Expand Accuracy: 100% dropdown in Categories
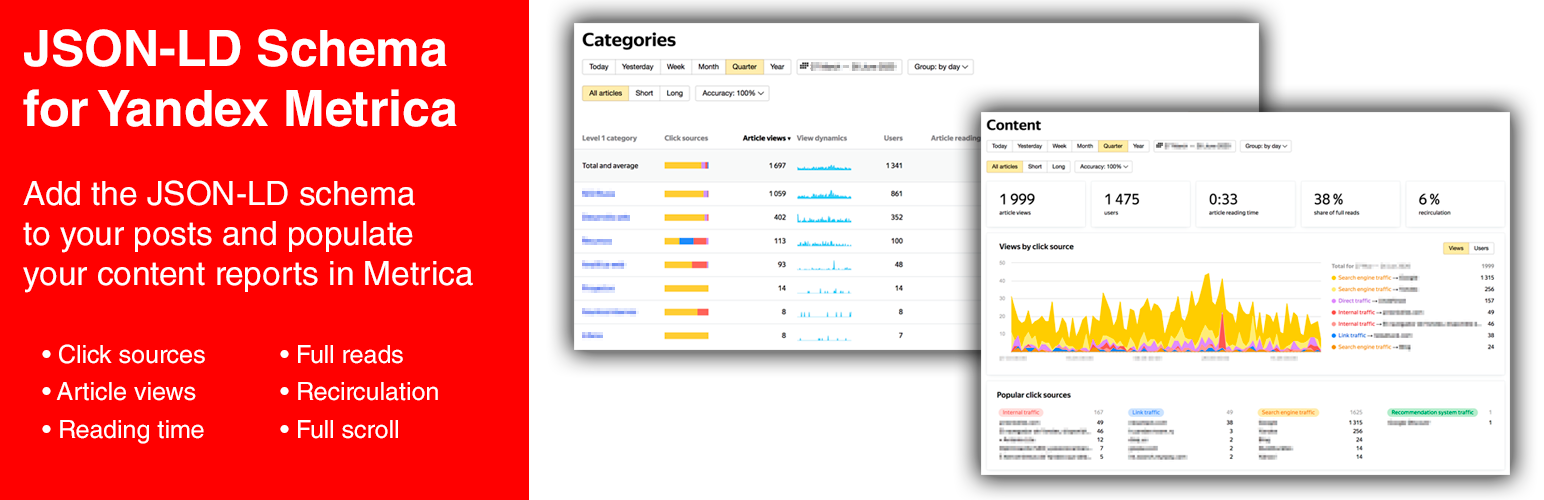This screenshot has width=1544, height=500. point(733,93)
